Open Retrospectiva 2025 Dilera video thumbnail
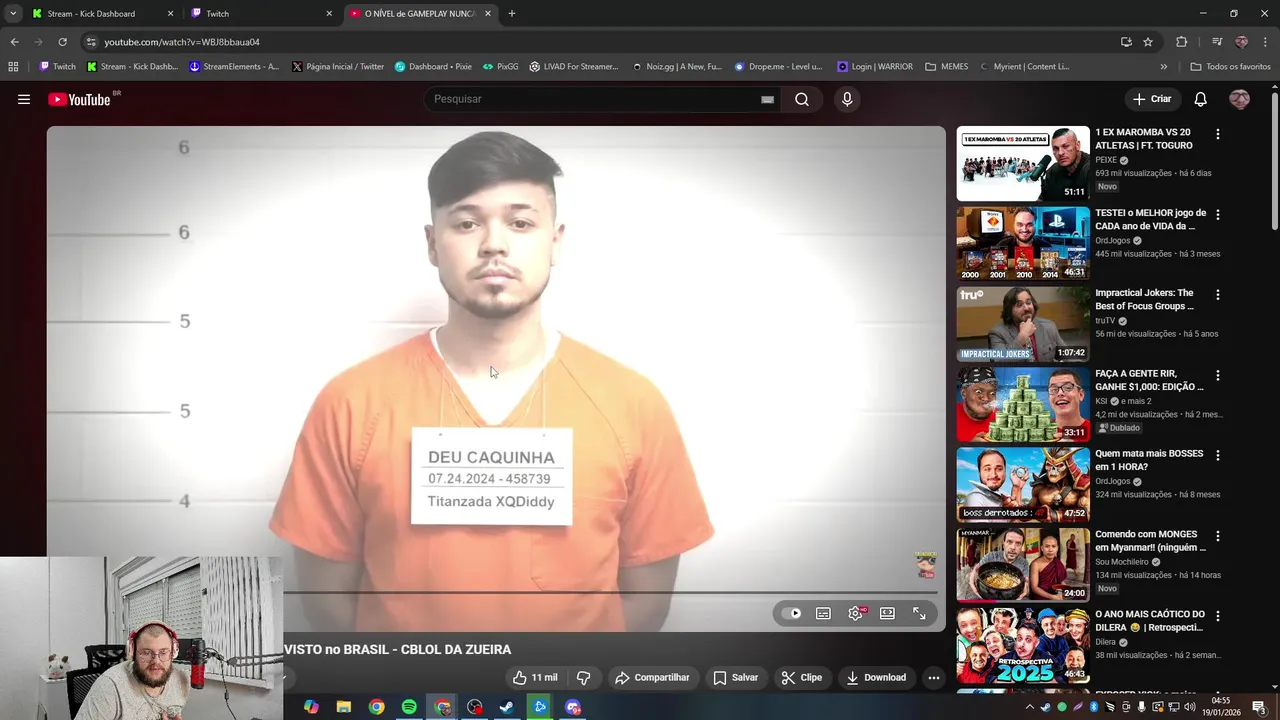1280x720 pixels. [1023, 645]
